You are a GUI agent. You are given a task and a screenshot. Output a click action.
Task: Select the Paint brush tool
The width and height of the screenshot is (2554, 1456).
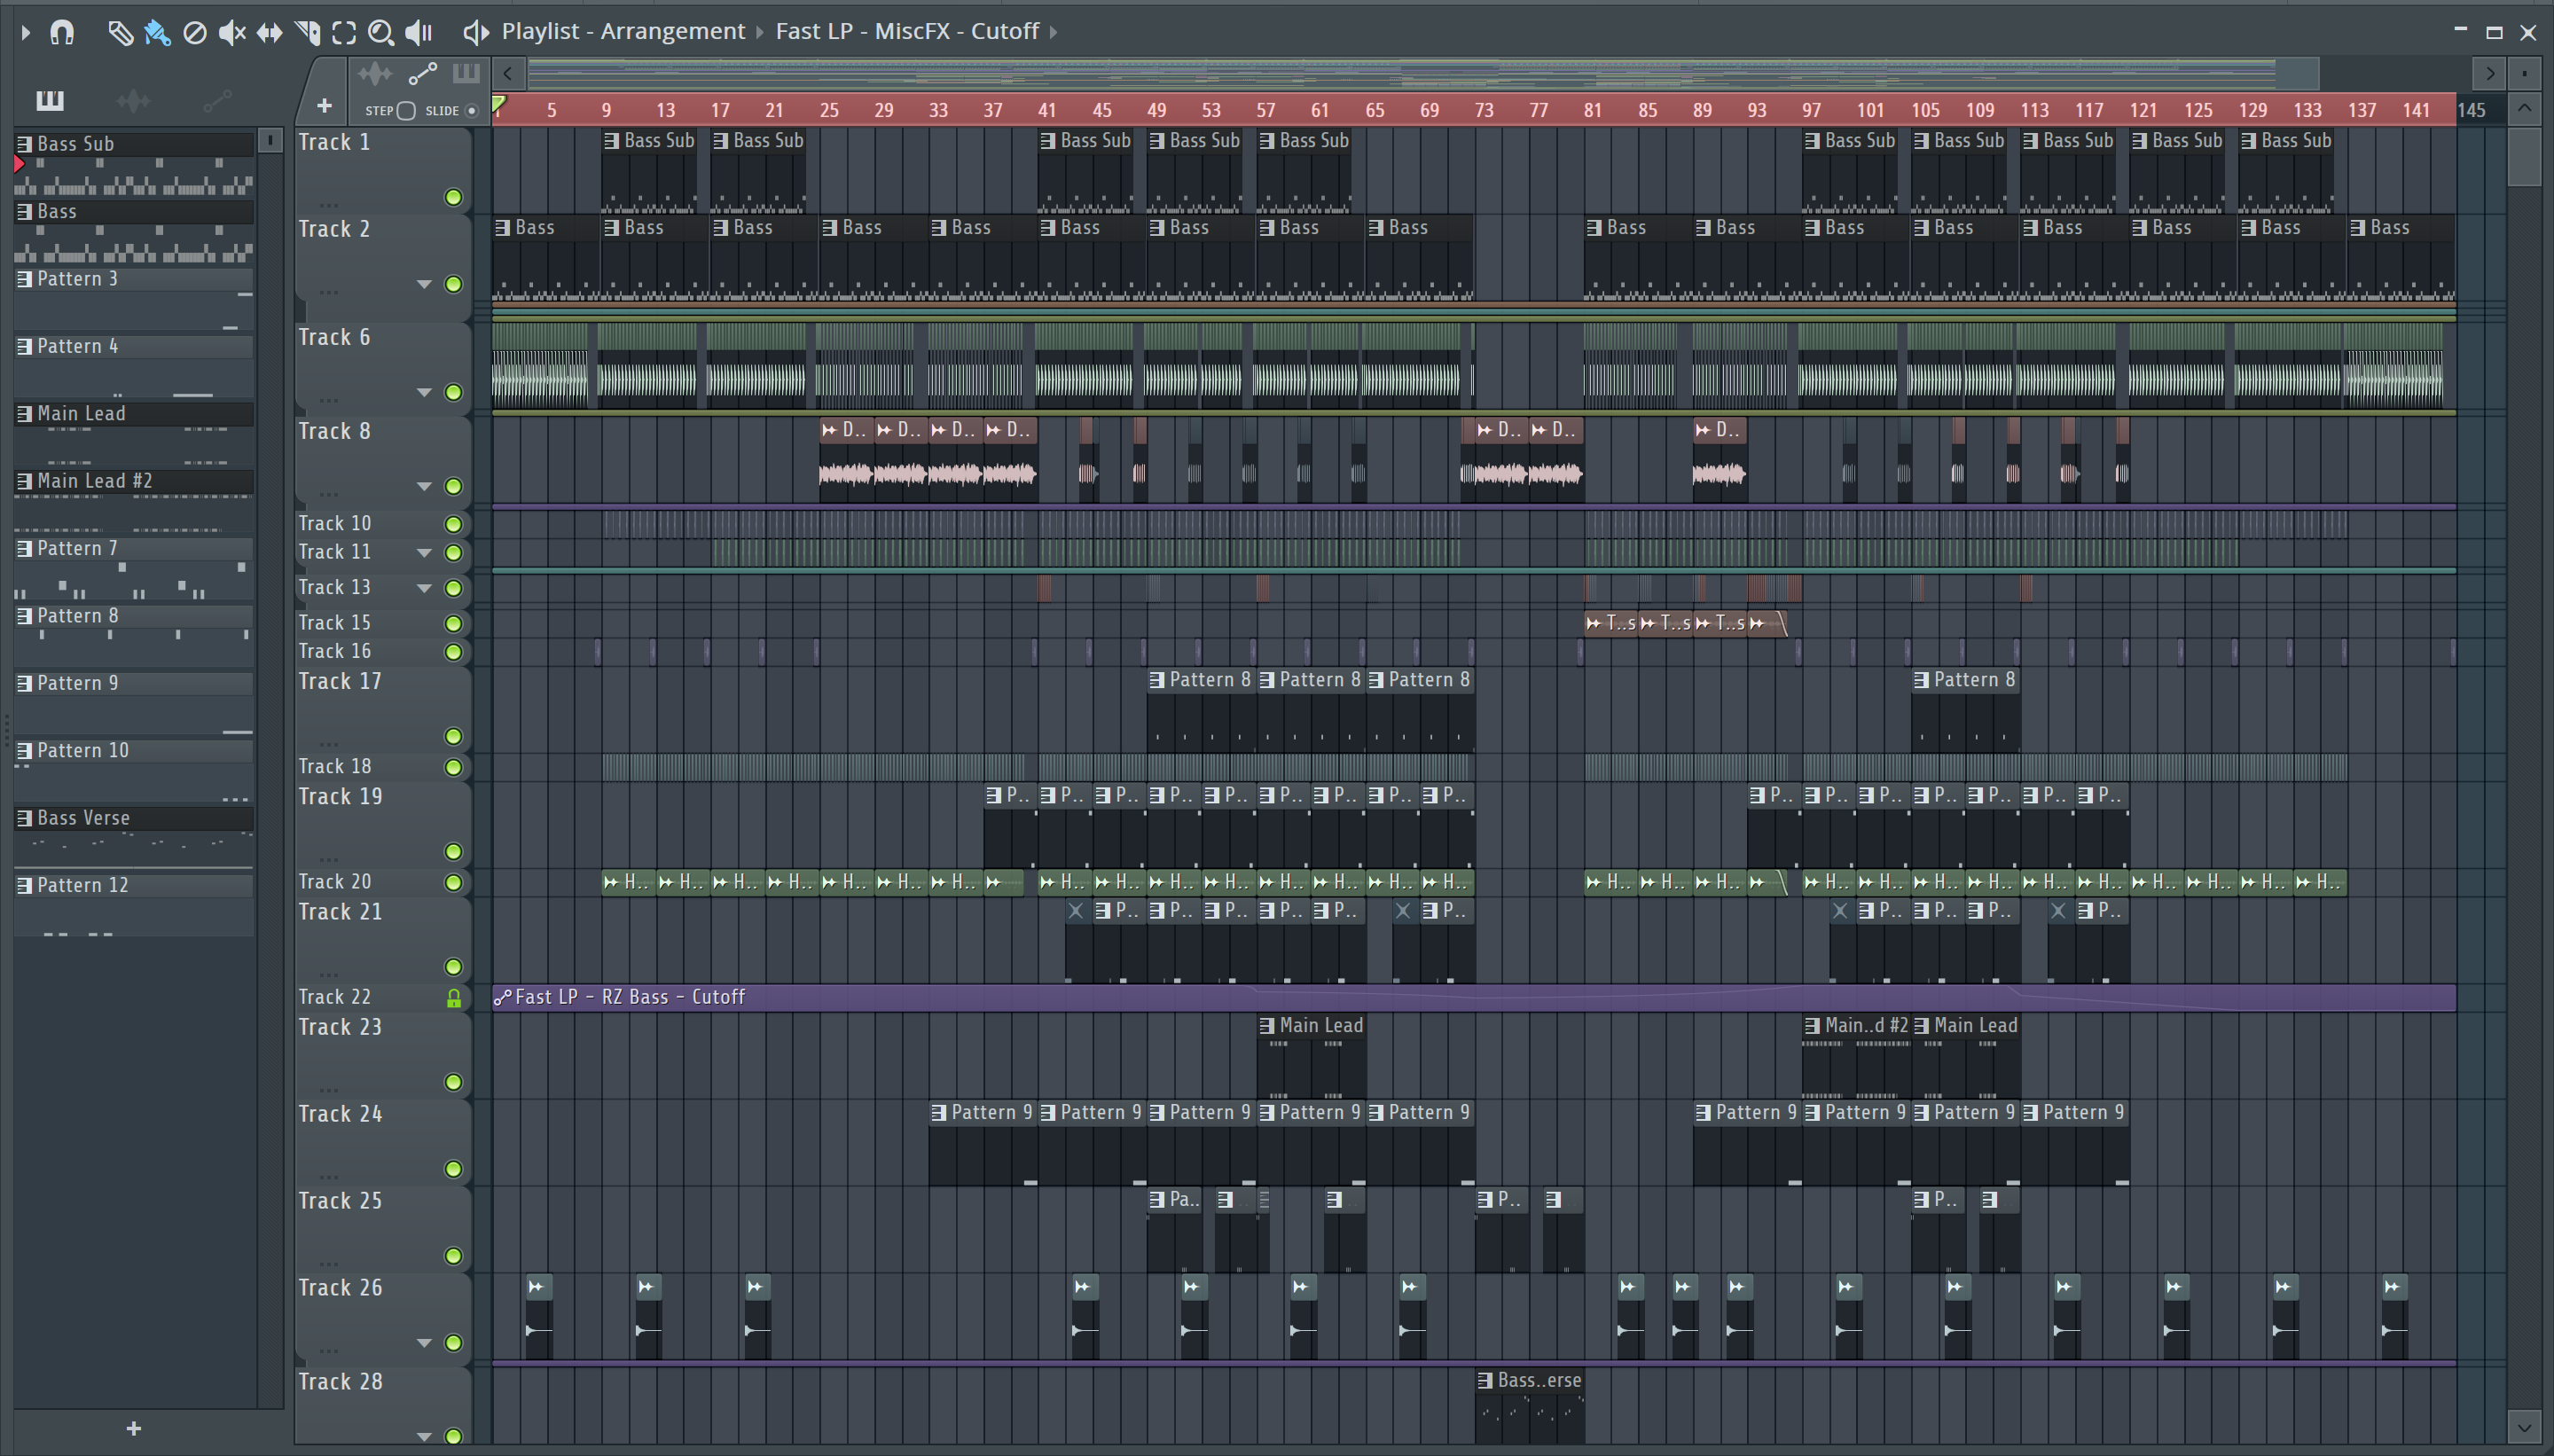157,33
